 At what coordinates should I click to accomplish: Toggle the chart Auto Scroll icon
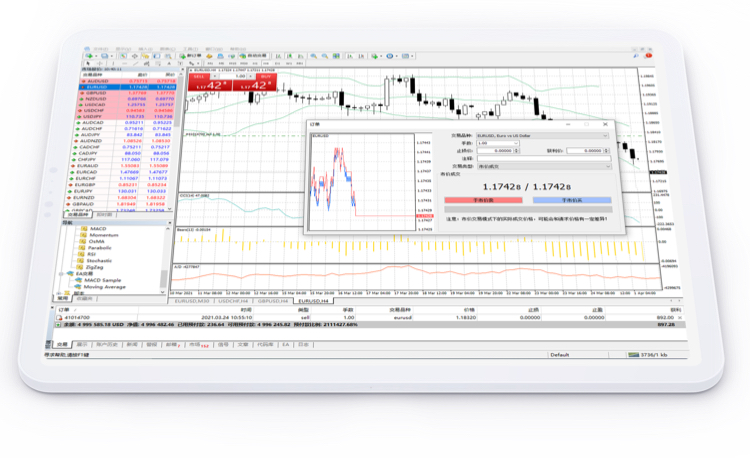coord(349,56)
